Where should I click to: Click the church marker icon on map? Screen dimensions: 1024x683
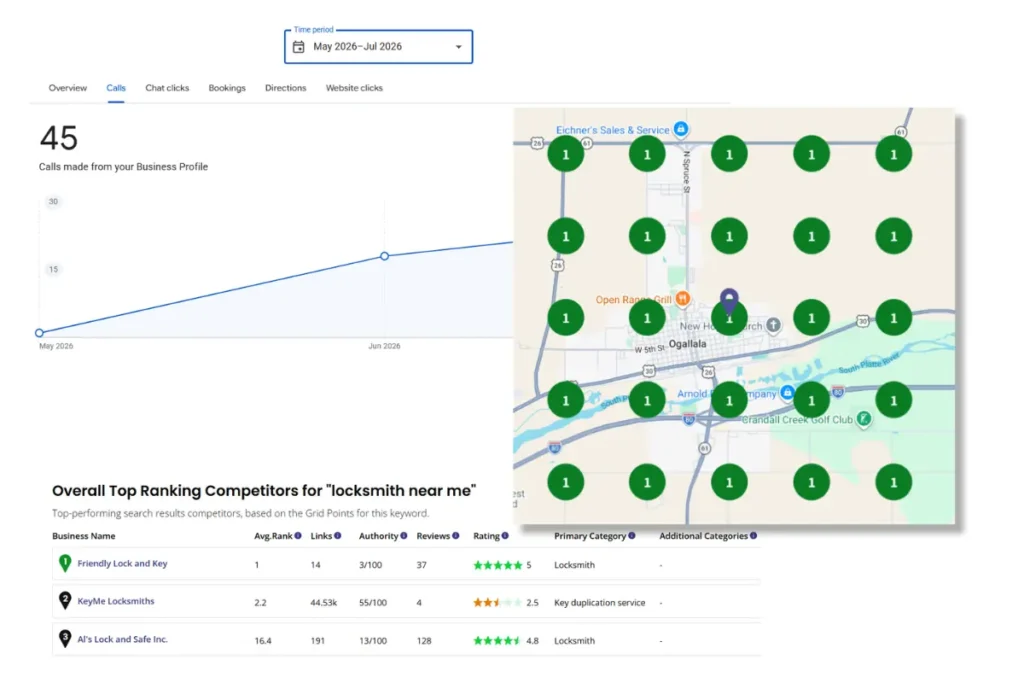tap(773, 325)
